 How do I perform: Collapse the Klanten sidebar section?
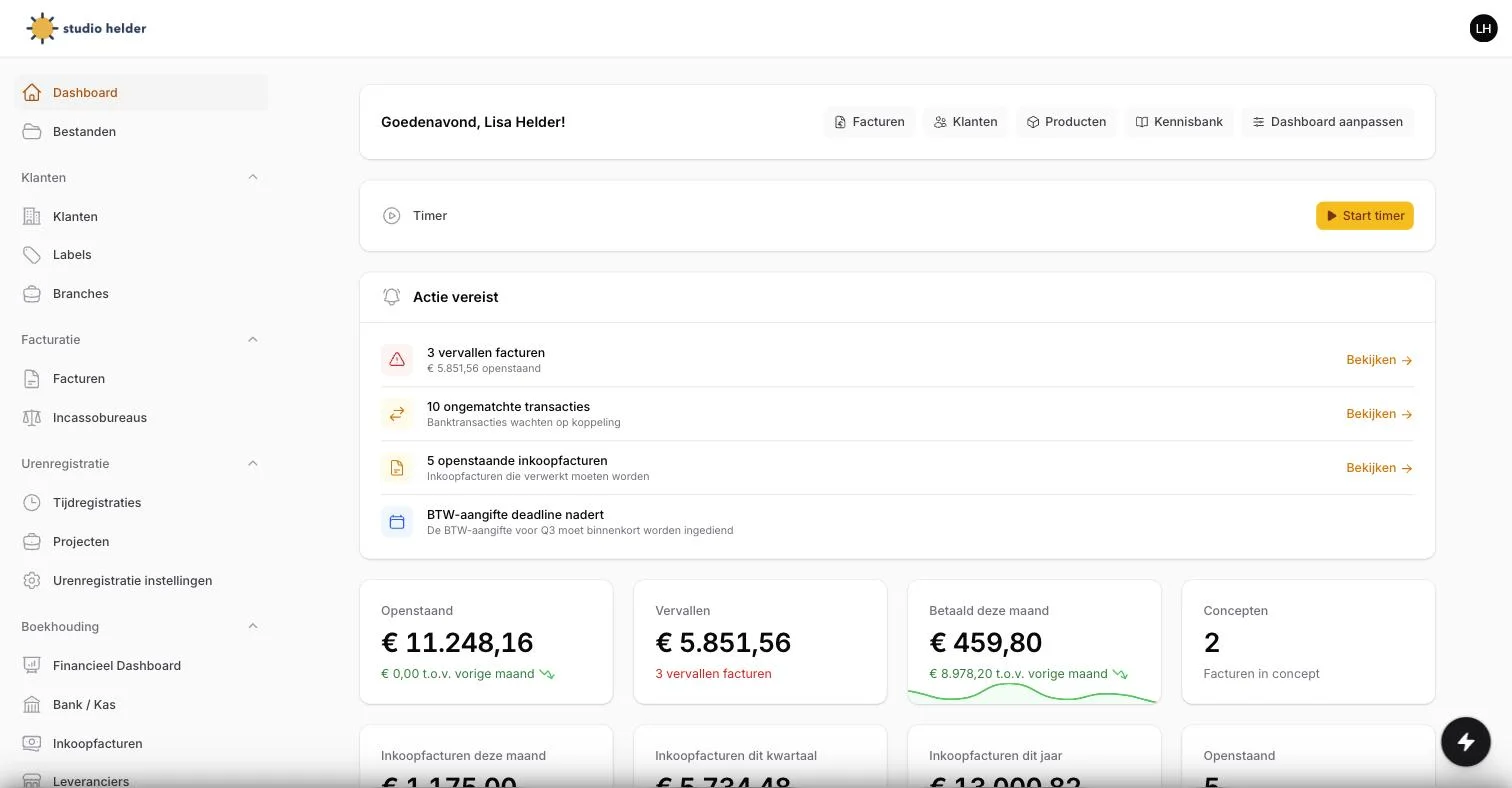(253, 177)
